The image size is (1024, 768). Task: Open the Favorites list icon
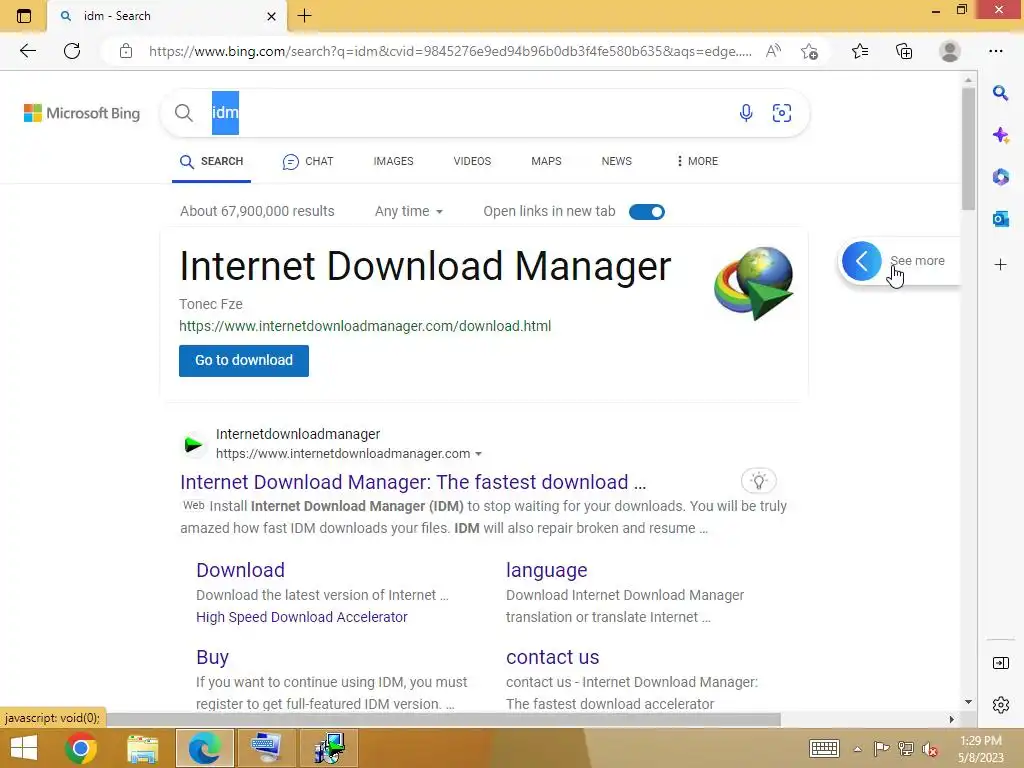(x=860, y=51)
